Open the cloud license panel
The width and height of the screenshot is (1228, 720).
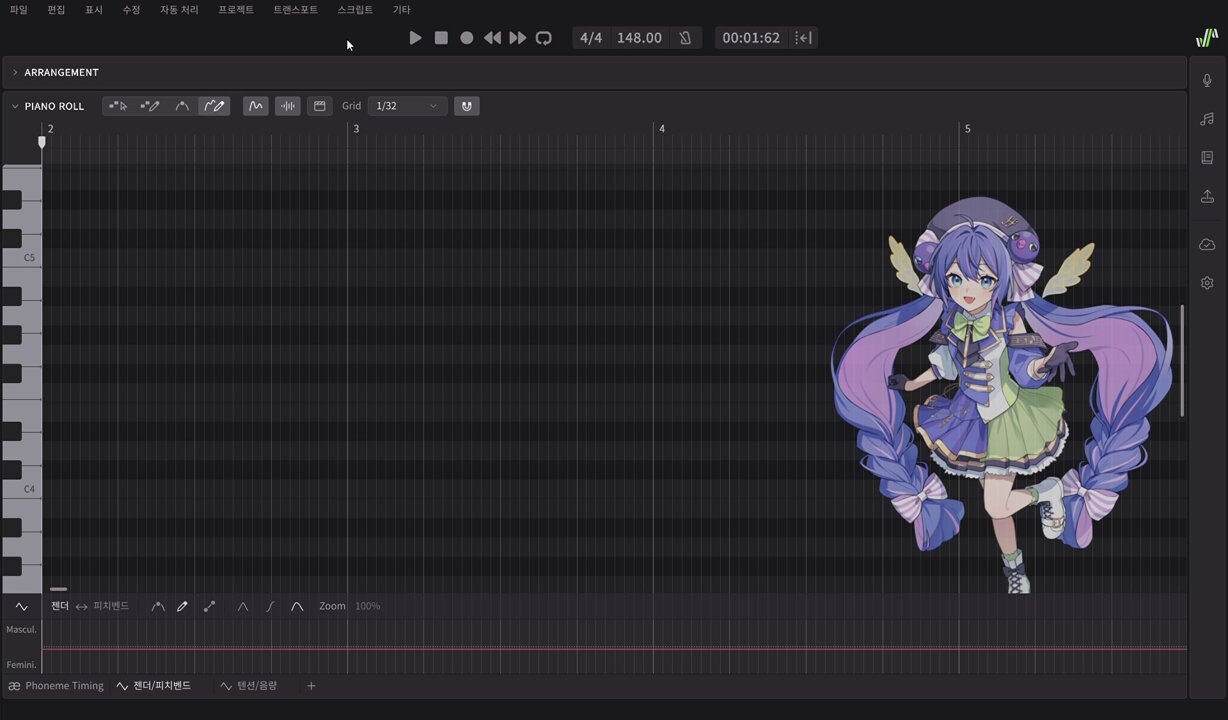coord(1207,245)
